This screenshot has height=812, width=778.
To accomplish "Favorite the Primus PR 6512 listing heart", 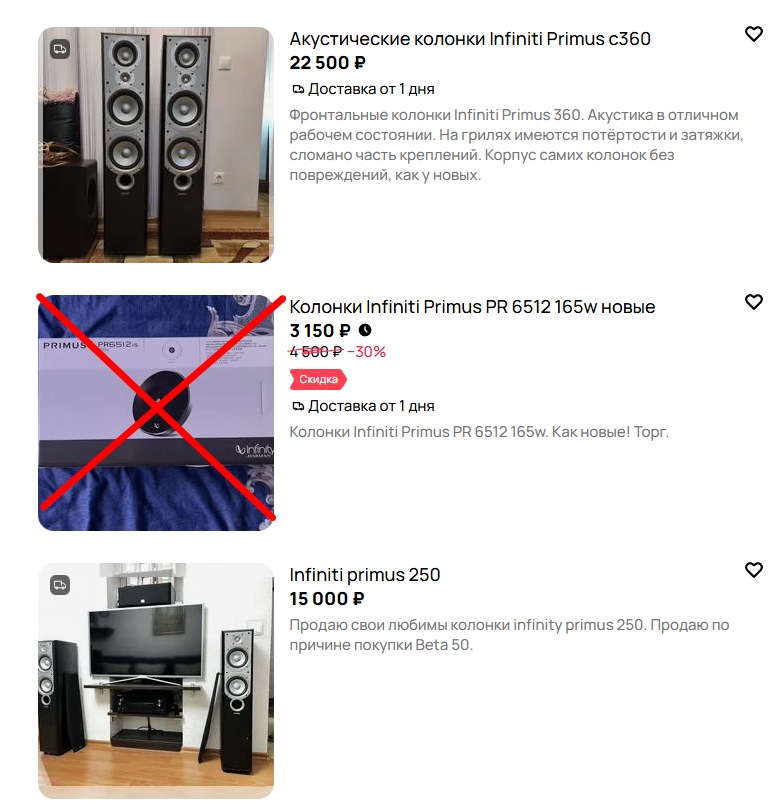I will coord(753,302).
